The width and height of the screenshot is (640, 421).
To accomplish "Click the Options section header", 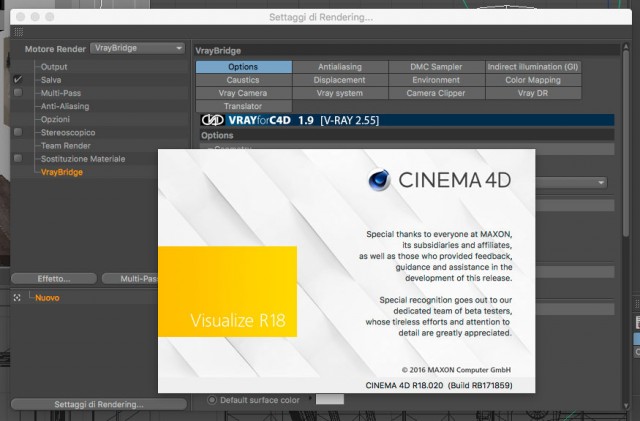I will point(407,135).
